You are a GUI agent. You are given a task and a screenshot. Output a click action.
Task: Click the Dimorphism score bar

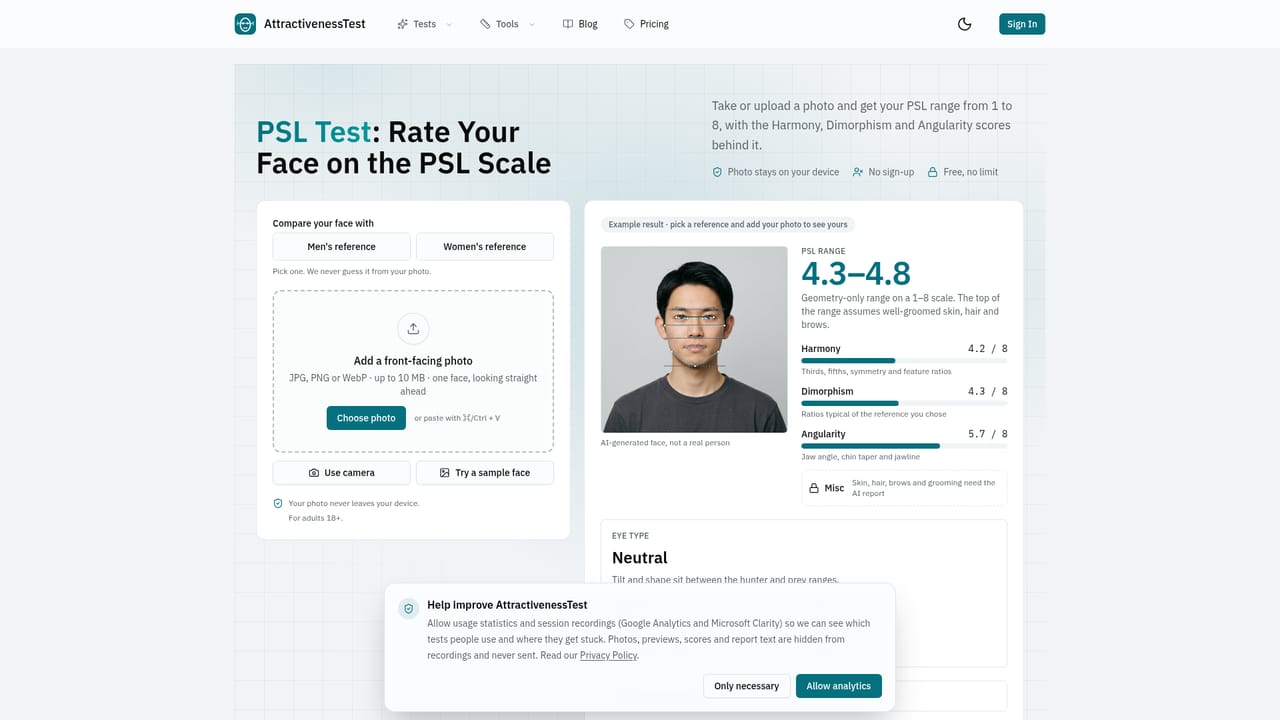tap(904, 403)
